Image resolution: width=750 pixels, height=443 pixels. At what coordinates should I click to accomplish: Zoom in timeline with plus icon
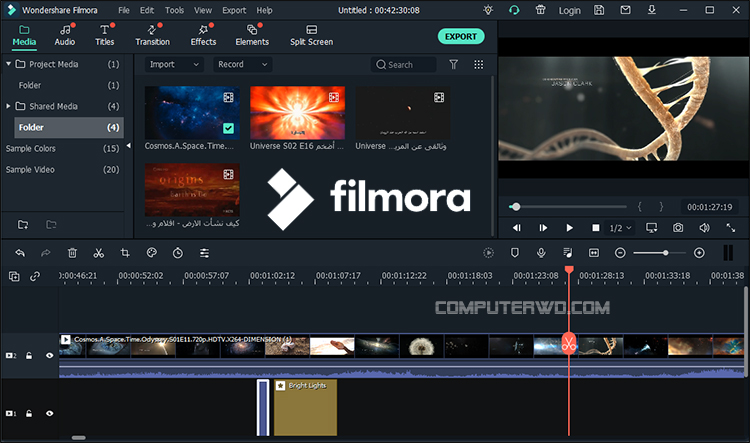coord(699,253)
